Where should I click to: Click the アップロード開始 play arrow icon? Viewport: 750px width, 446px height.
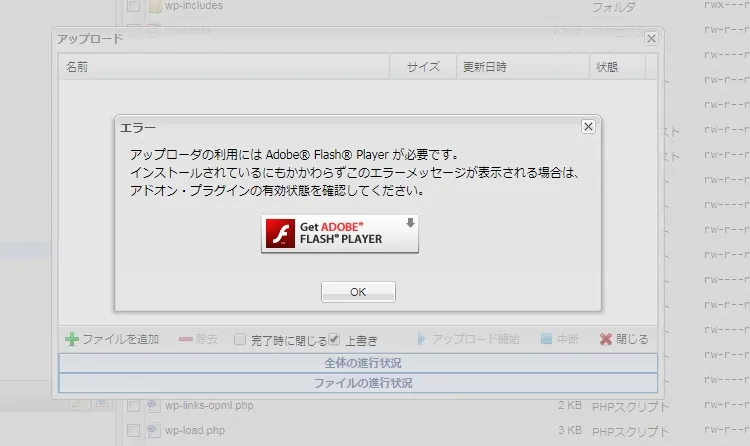coord(421,339)
